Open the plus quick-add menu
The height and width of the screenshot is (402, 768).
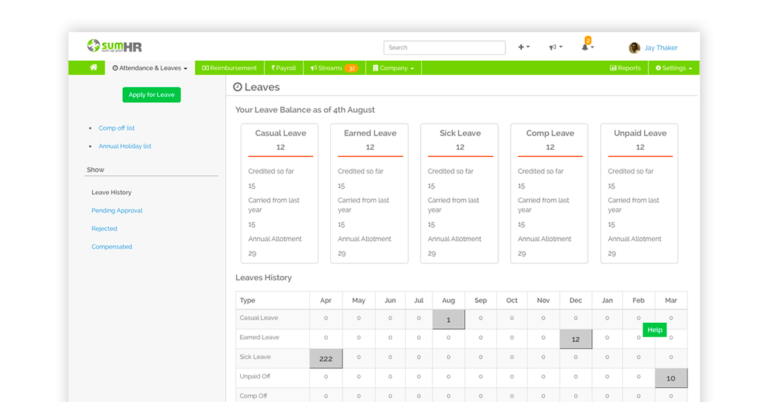[x=523, y=47]
